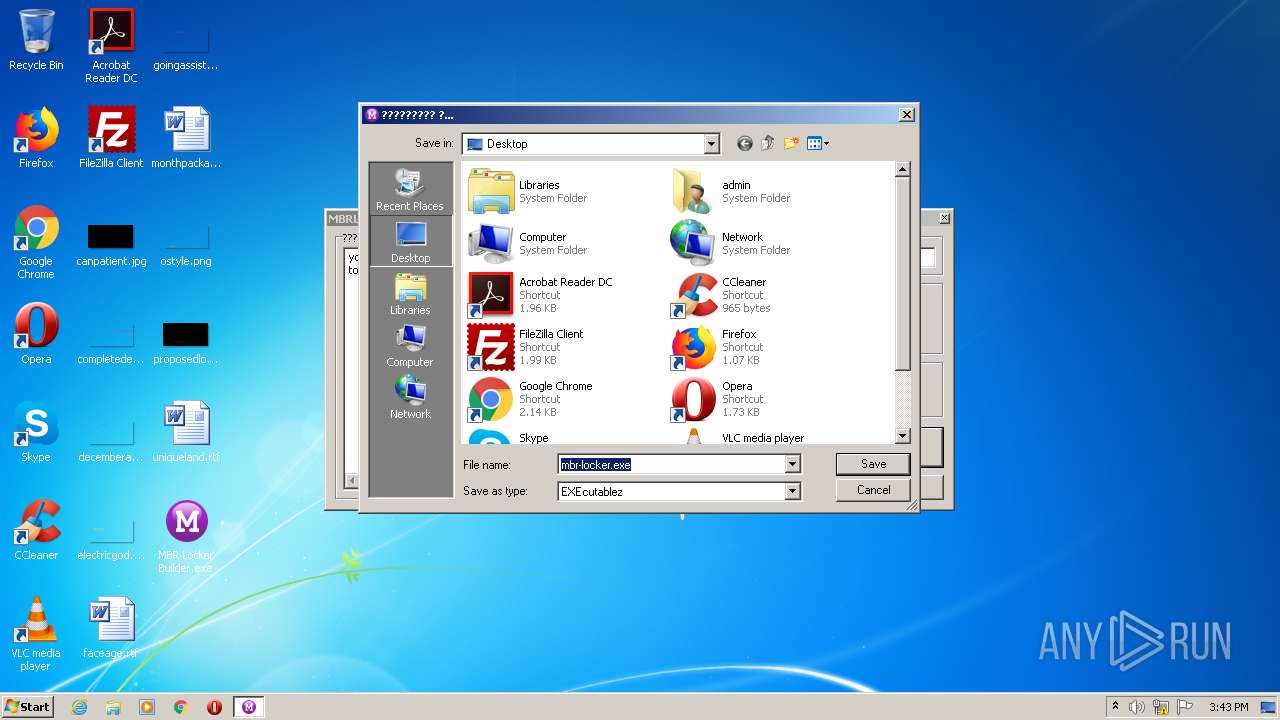
Task: Click the 3:43 PM taskbar clock
Action: 1228,707
